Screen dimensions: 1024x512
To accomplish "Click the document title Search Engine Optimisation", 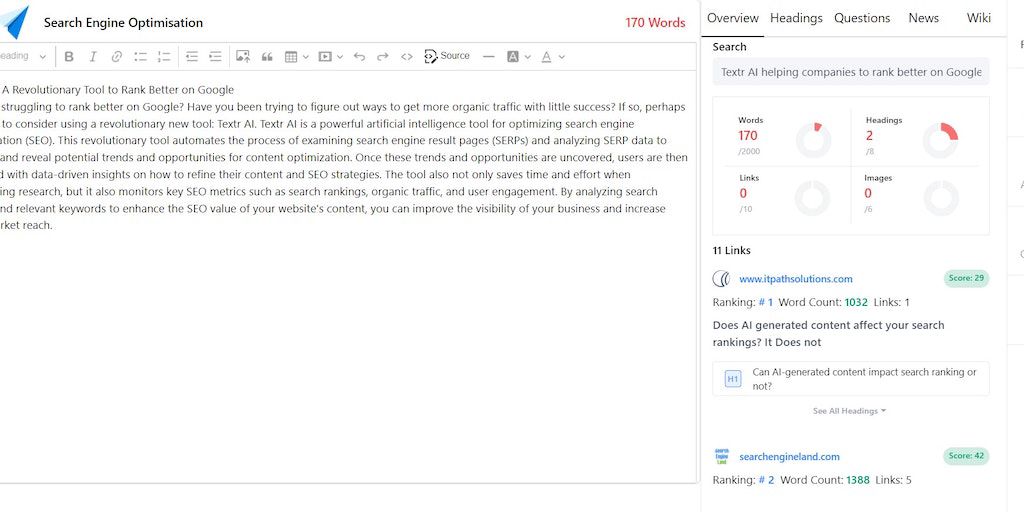I will click(x=123, y=23).
